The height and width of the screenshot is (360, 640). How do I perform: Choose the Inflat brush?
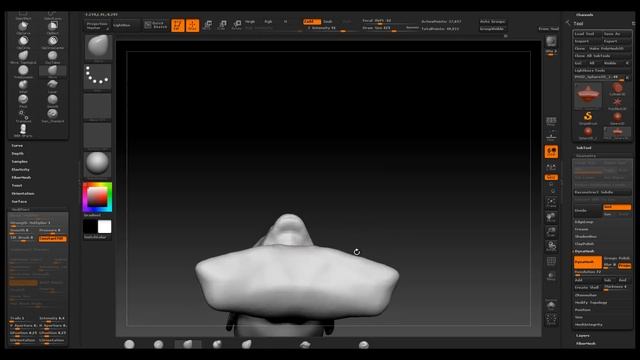[x=23, y=86]
